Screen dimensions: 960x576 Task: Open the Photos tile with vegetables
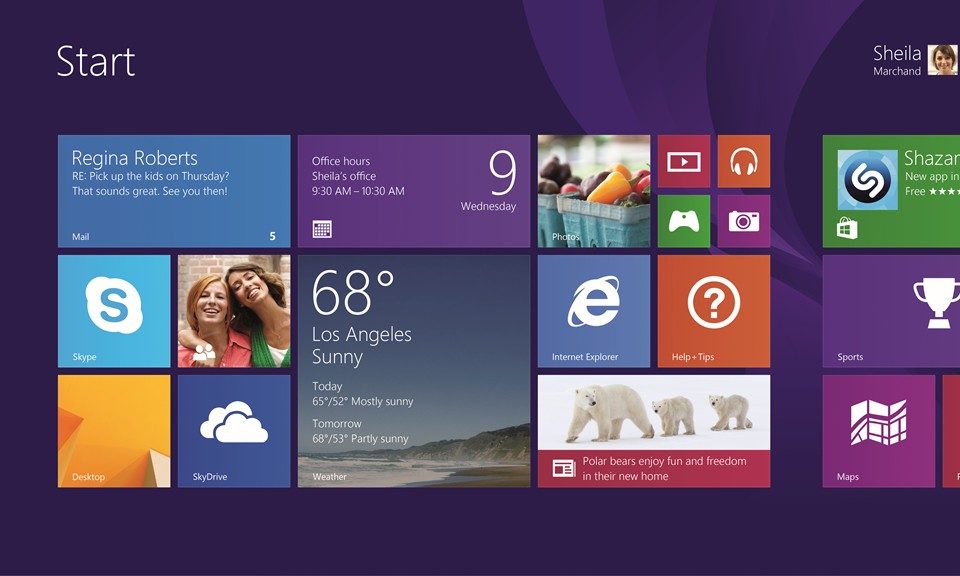click(x=594, y=191)
